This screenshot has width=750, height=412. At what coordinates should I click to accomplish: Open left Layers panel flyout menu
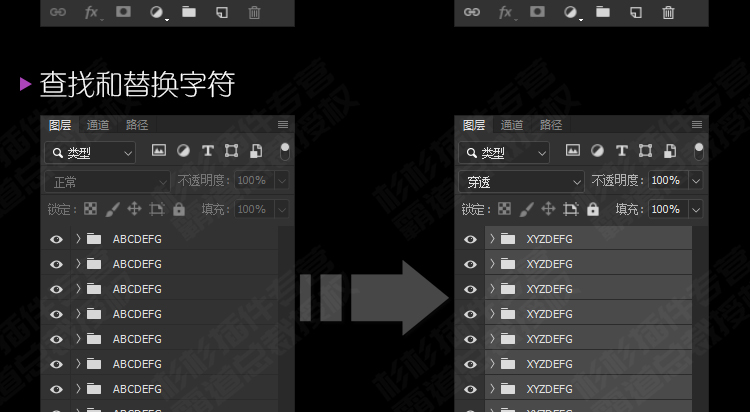coord(283,124)
